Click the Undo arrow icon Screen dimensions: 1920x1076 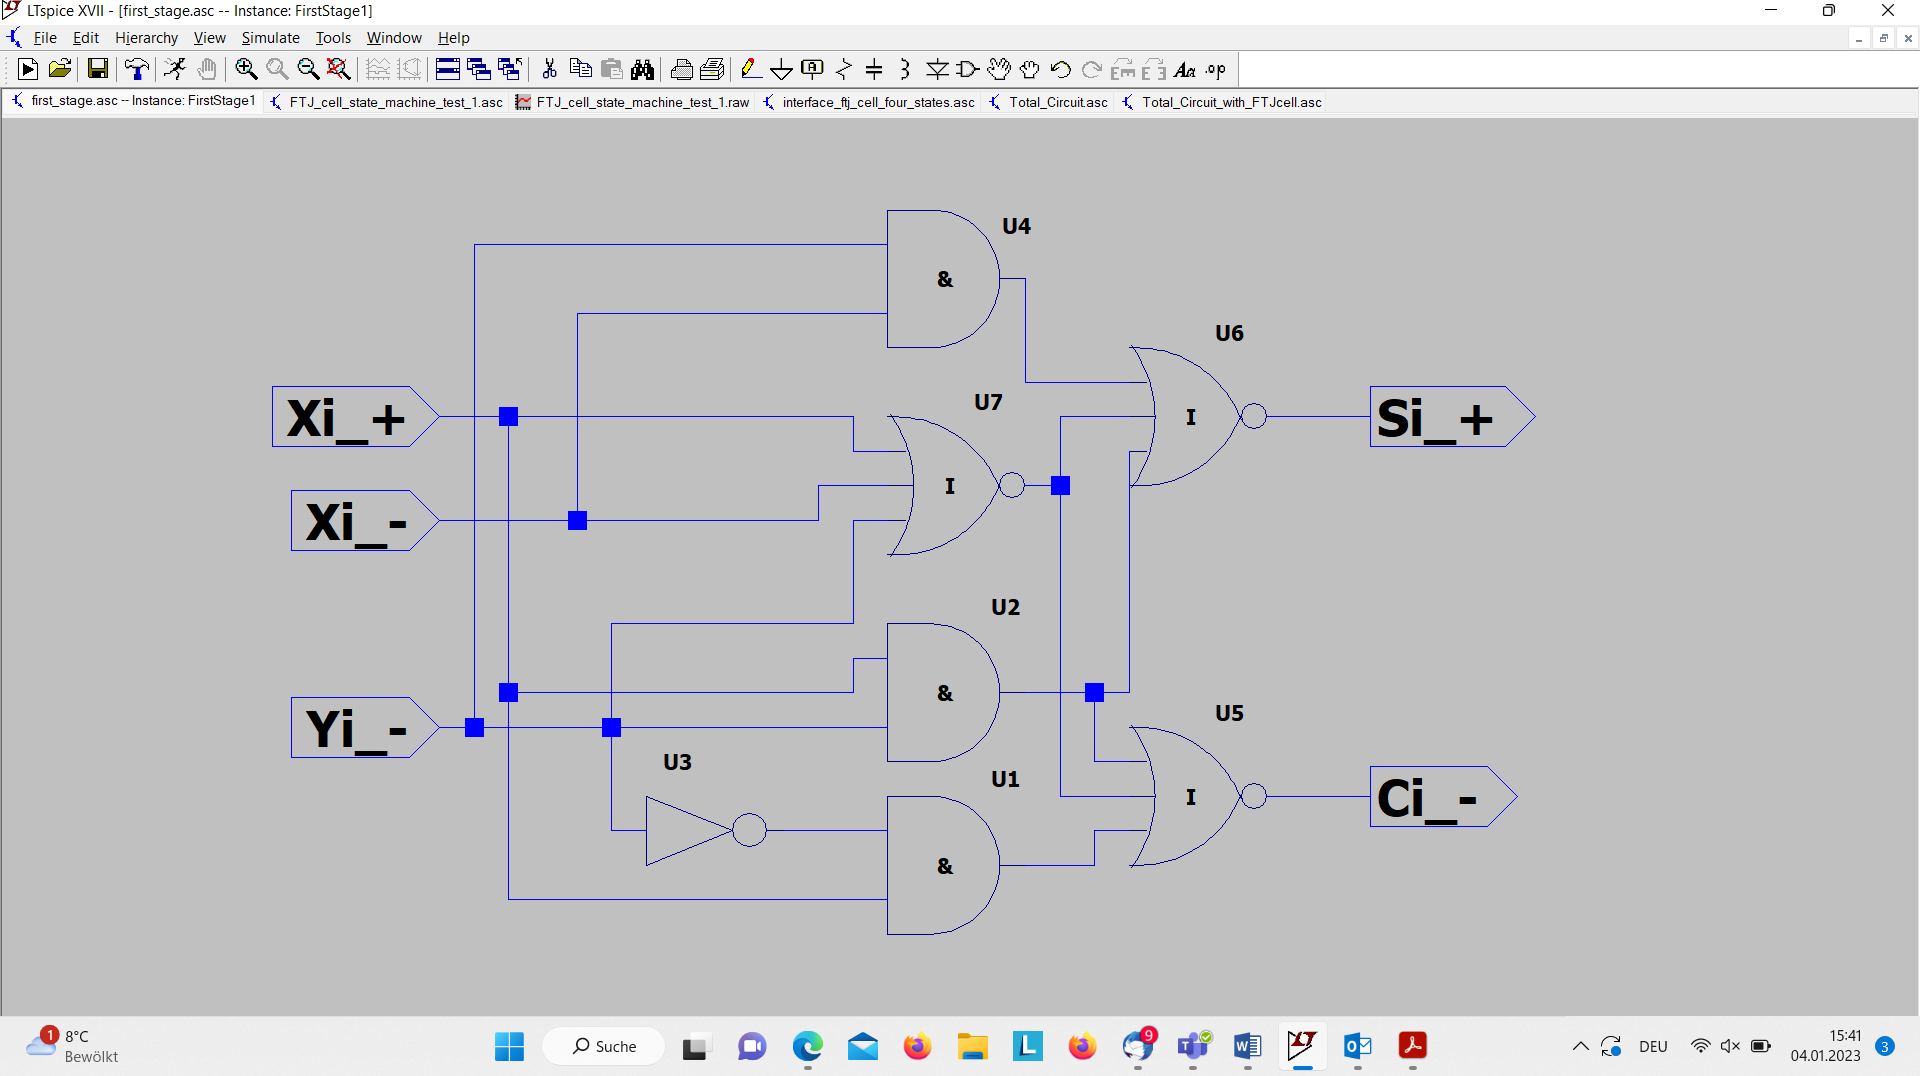click(x=1060, y=69)
